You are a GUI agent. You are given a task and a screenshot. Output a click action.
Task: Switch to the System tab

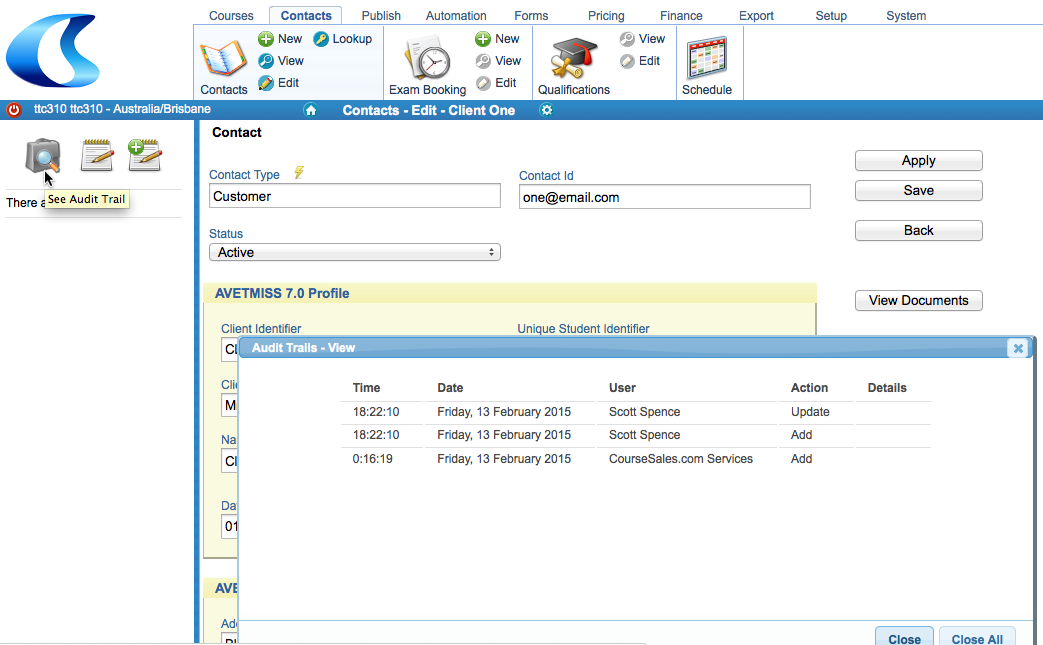[x=906, y=15]
